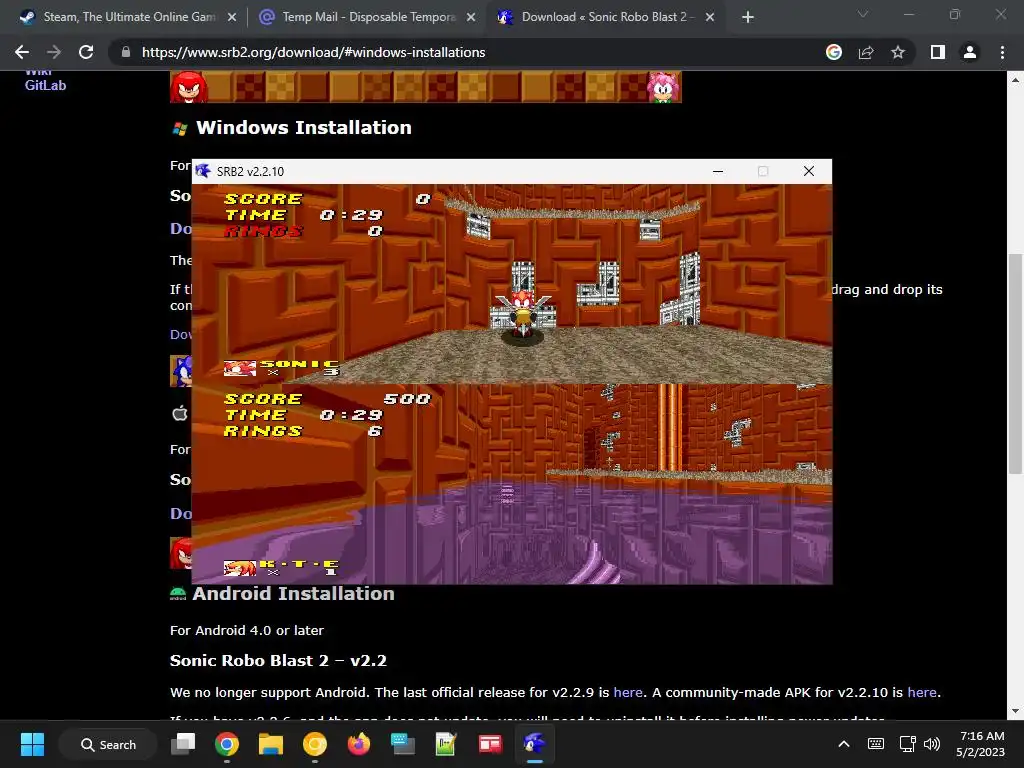Image resolution: width=1024 pixels, height=768 pixels.
Task: Click the page scroll-up arrow
Action: coord(1015,80)
